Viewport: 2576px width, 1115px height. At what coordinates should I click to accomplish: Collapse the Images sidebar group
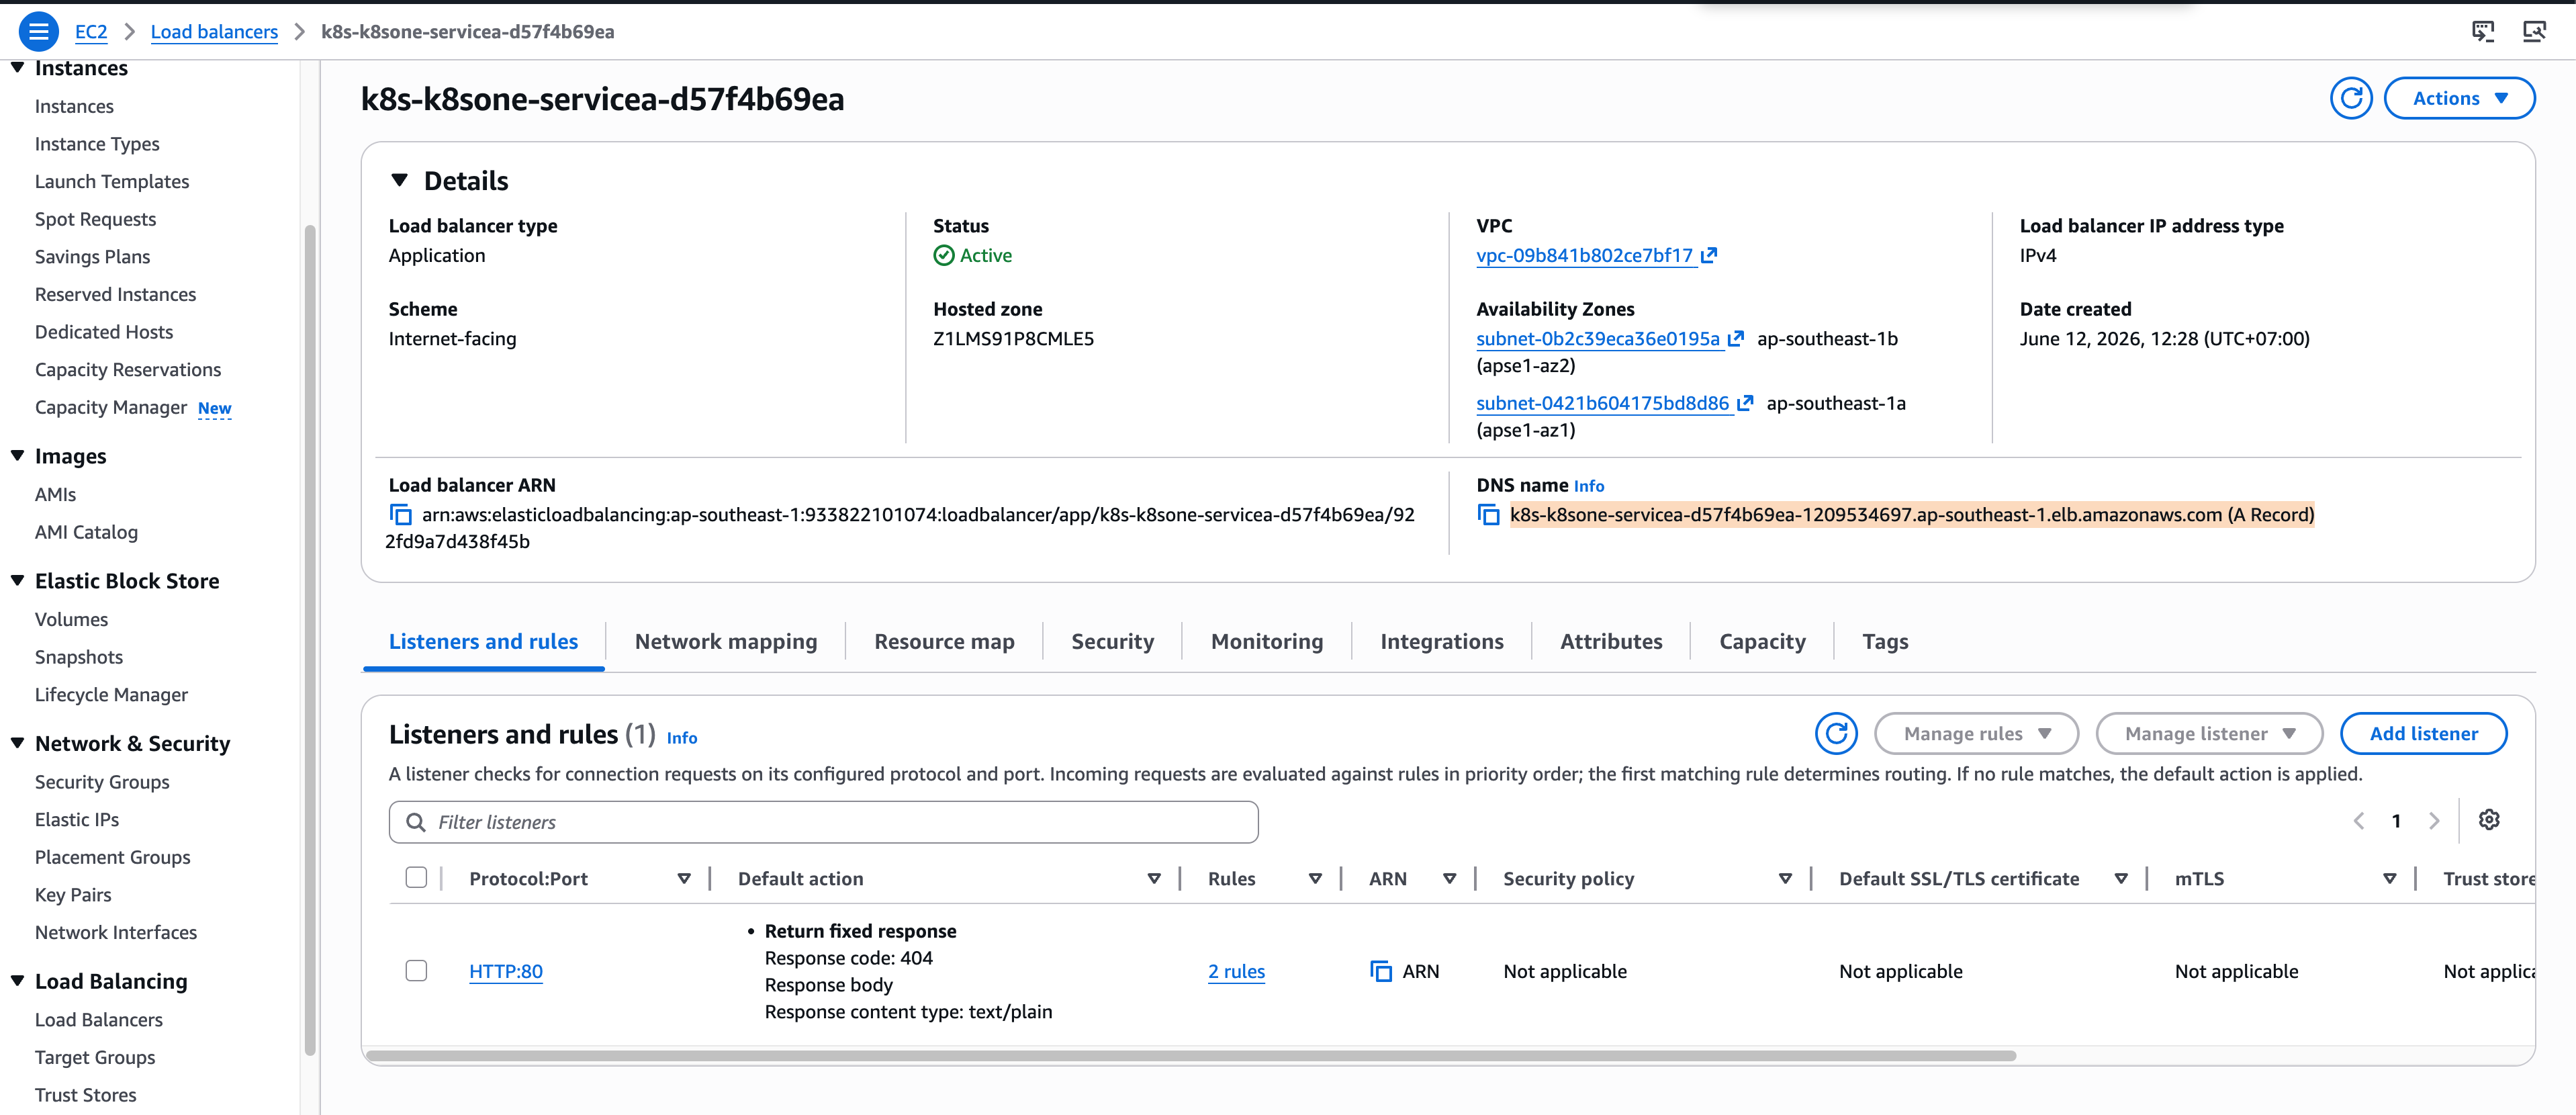[17, 455]
